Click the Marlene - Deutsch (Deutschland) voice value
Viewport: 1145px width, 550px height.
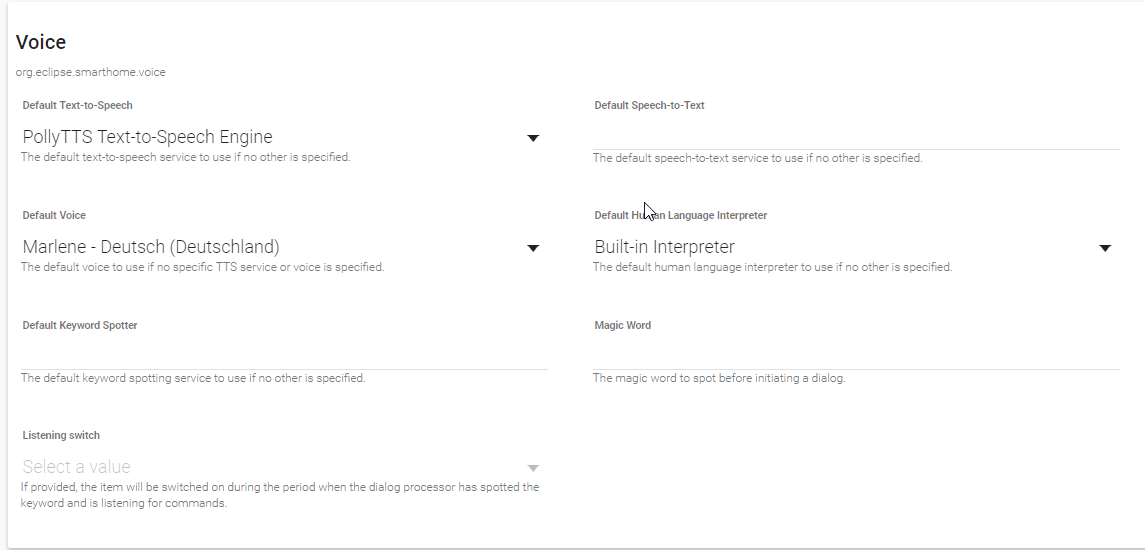[151, 247]
